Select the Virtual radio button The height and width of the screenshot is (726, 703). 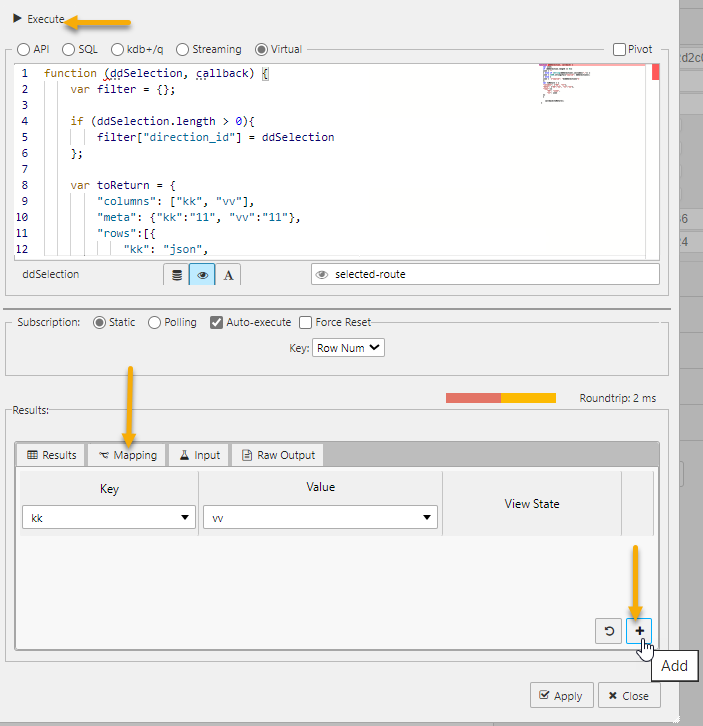tap(261, 50)
